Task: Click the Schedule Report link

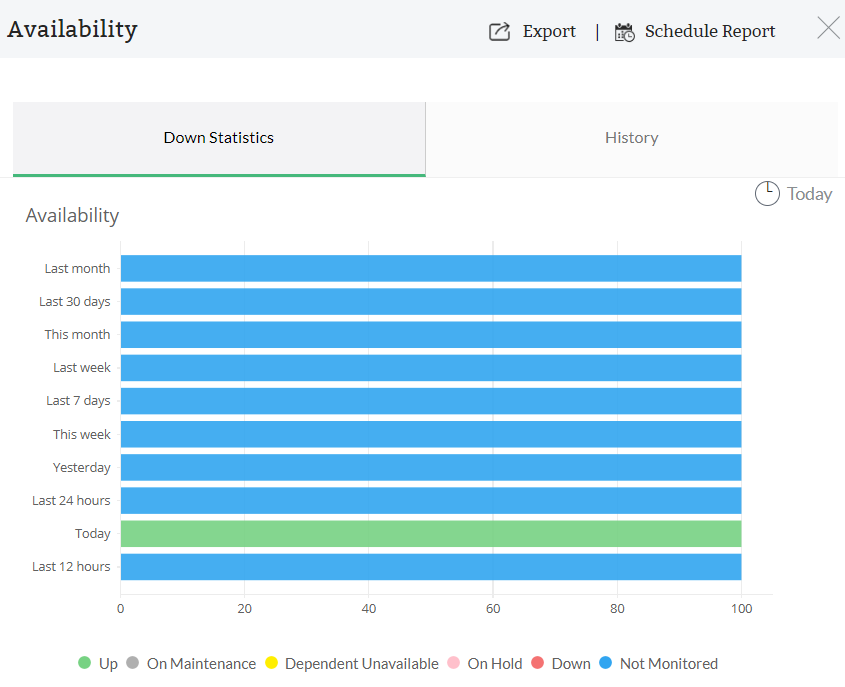Action: click(710, 31)
